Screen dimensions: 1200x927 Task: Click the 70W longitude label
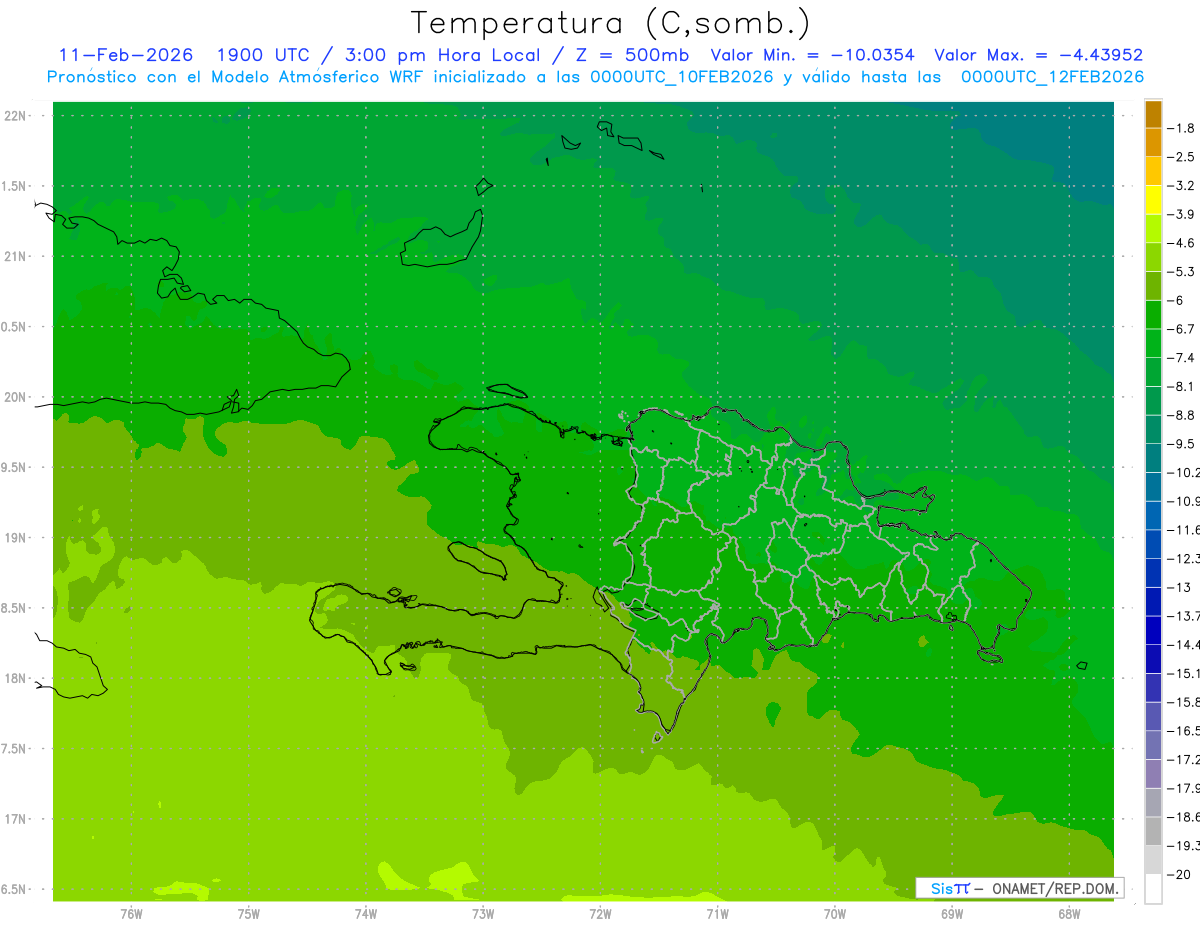[835, 914]
